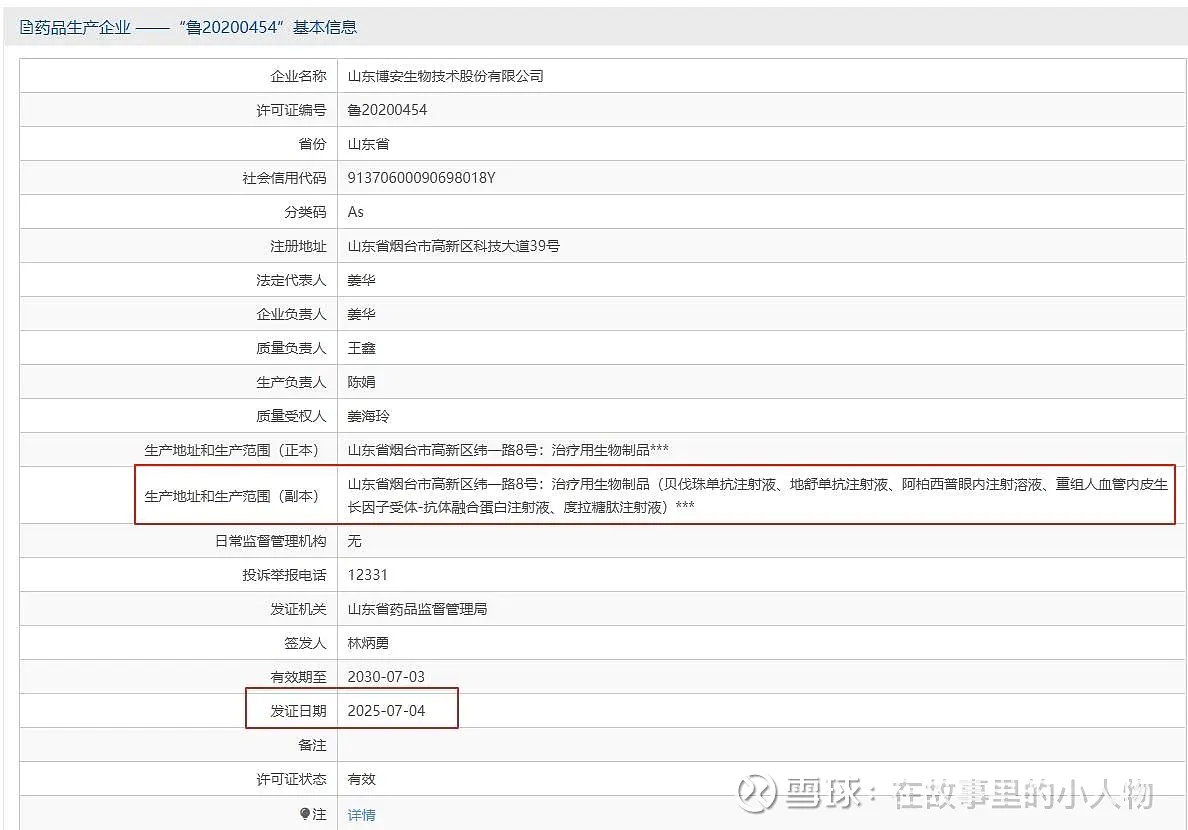This screenshot has width=1188, height=830.
Task: Click the 生产地址和生产范围（正本） label
Action: 233,450
